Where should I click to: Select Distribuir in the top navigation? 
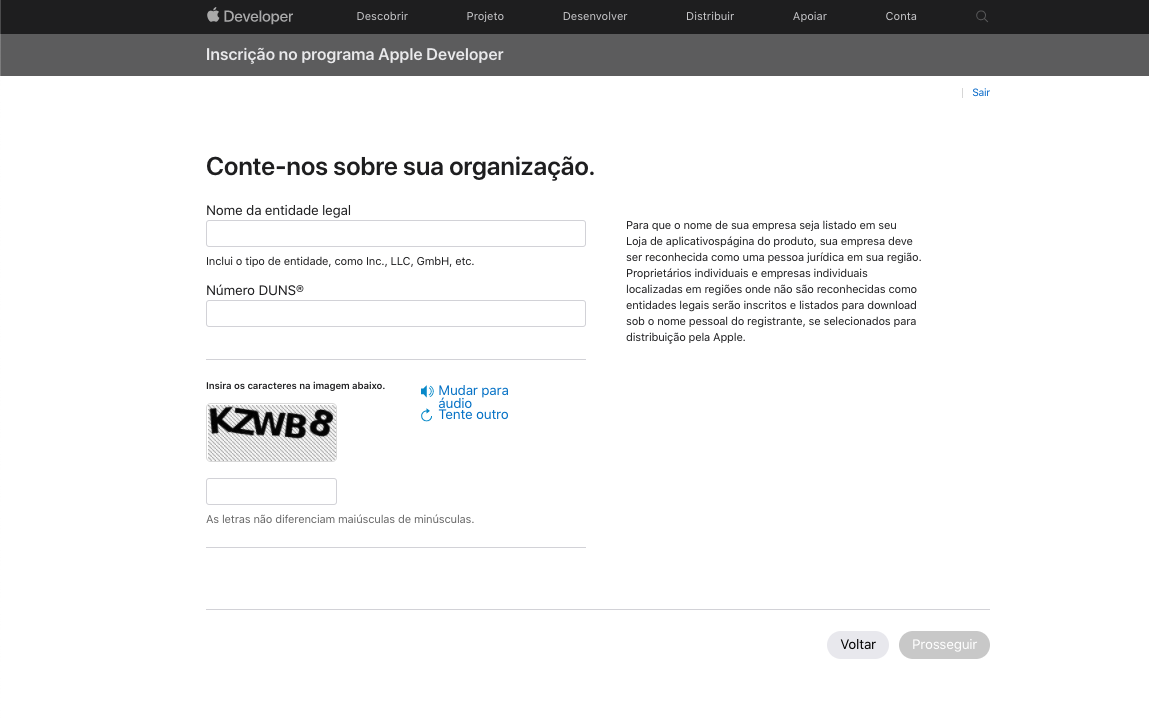pyautogui.click(x=709, y=16)
